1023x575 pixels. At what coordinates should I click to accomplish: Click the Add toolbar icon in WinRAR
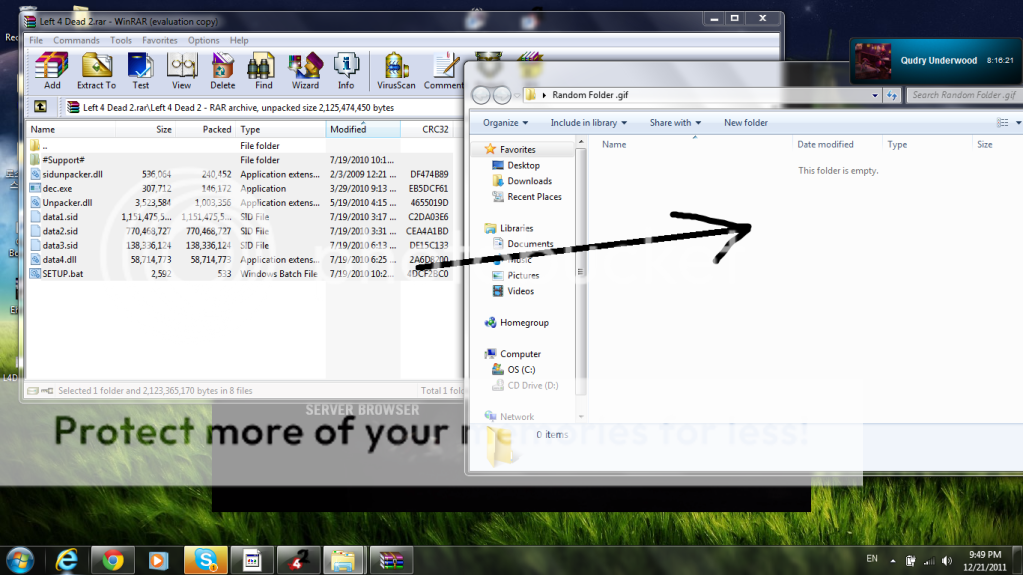pos(52,70)
